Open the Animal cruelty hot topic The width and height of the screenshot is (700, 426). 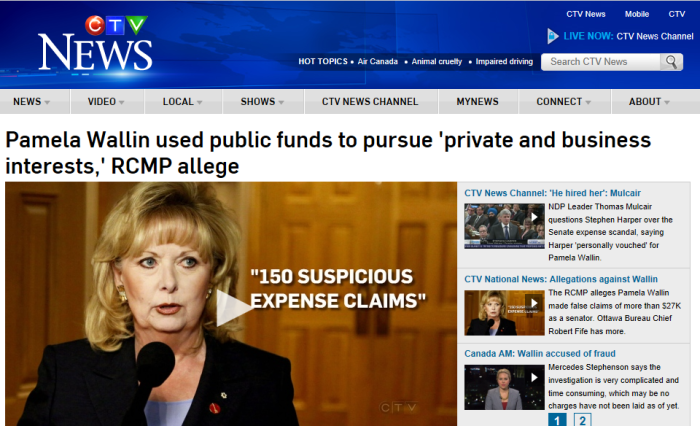pos(437,62)
